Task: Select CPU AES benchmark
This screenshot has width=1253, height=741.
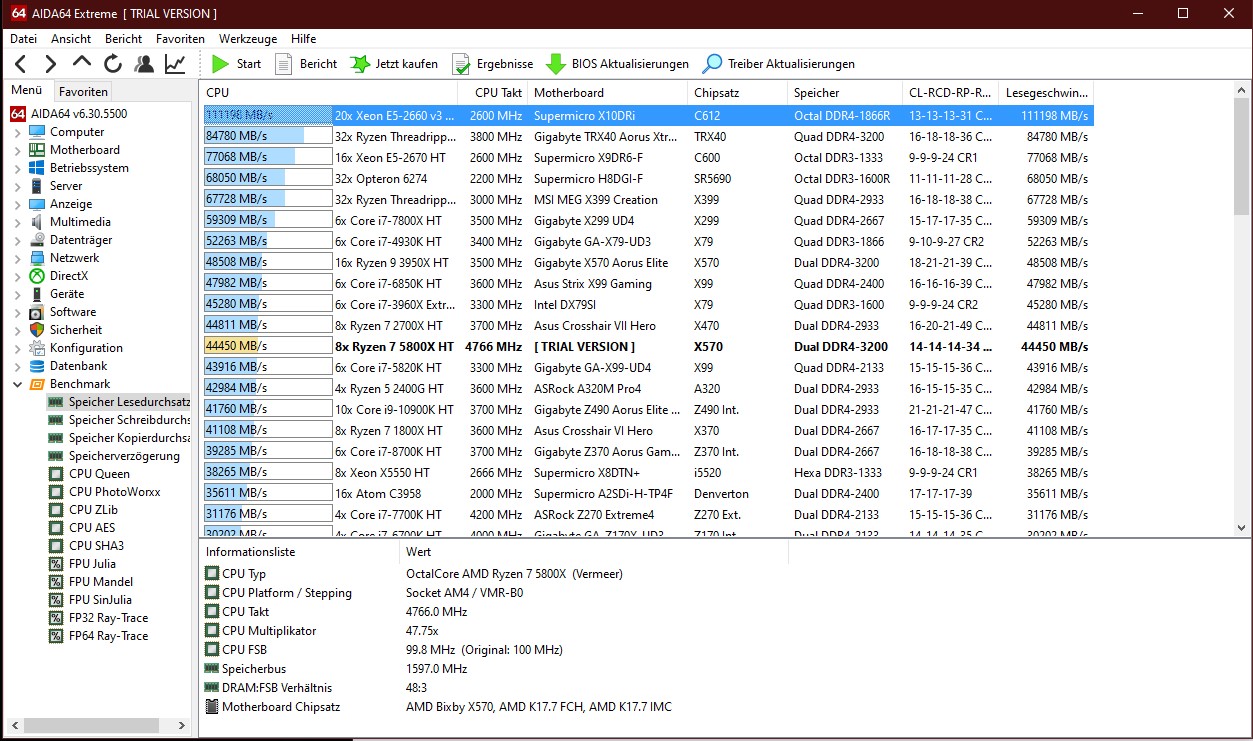Action: tap(81, 528)
